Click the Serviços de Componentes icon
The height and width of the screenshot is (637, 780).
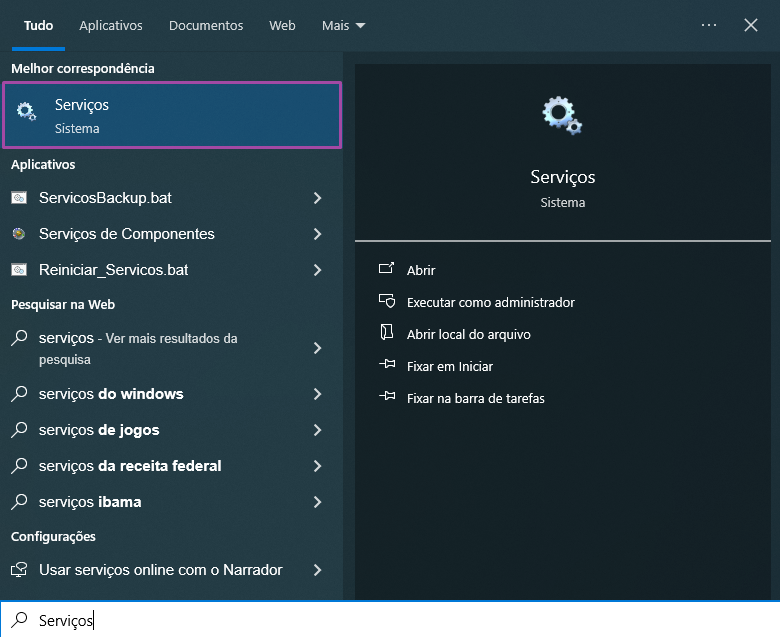coord(19,234)
